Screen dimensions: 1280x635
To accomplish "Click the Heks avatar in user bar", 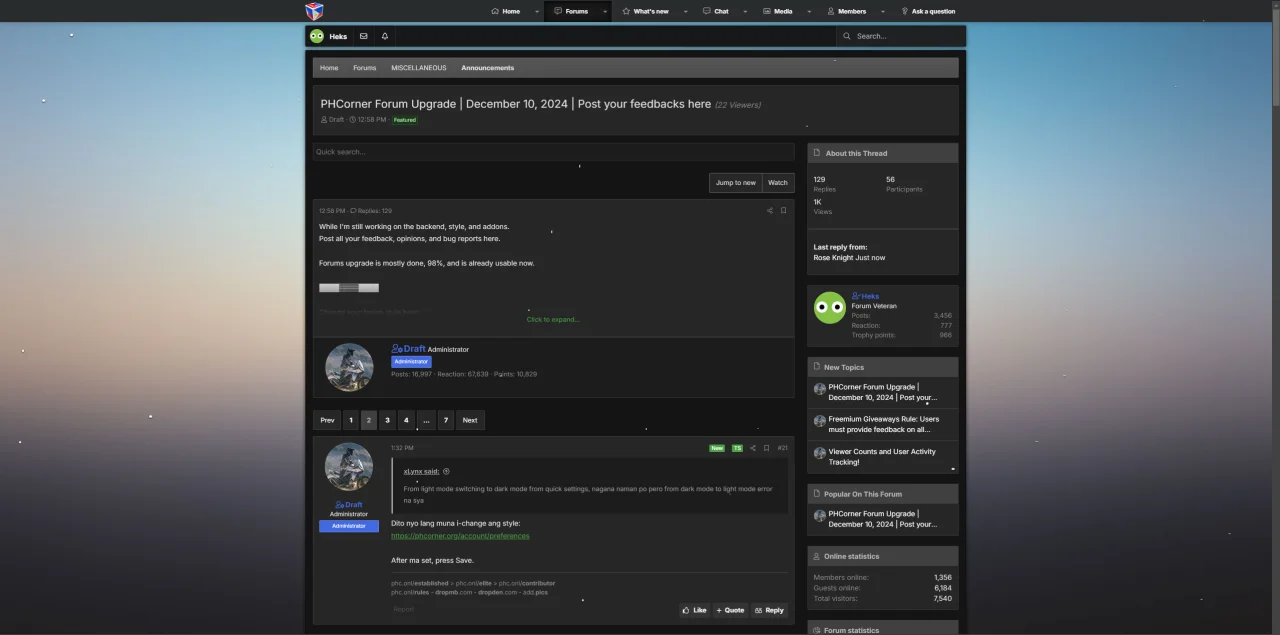I will click(317, 36).
